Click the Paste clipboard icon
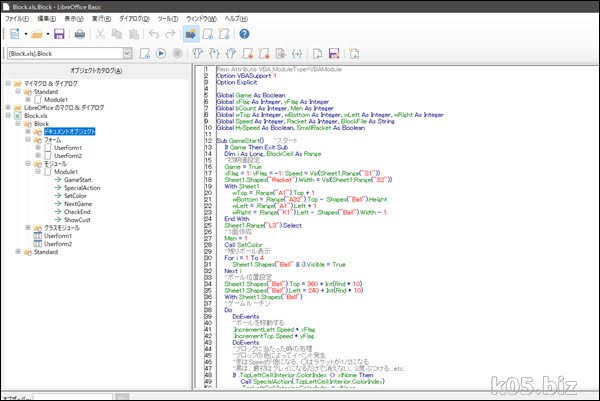 point(134,34)
